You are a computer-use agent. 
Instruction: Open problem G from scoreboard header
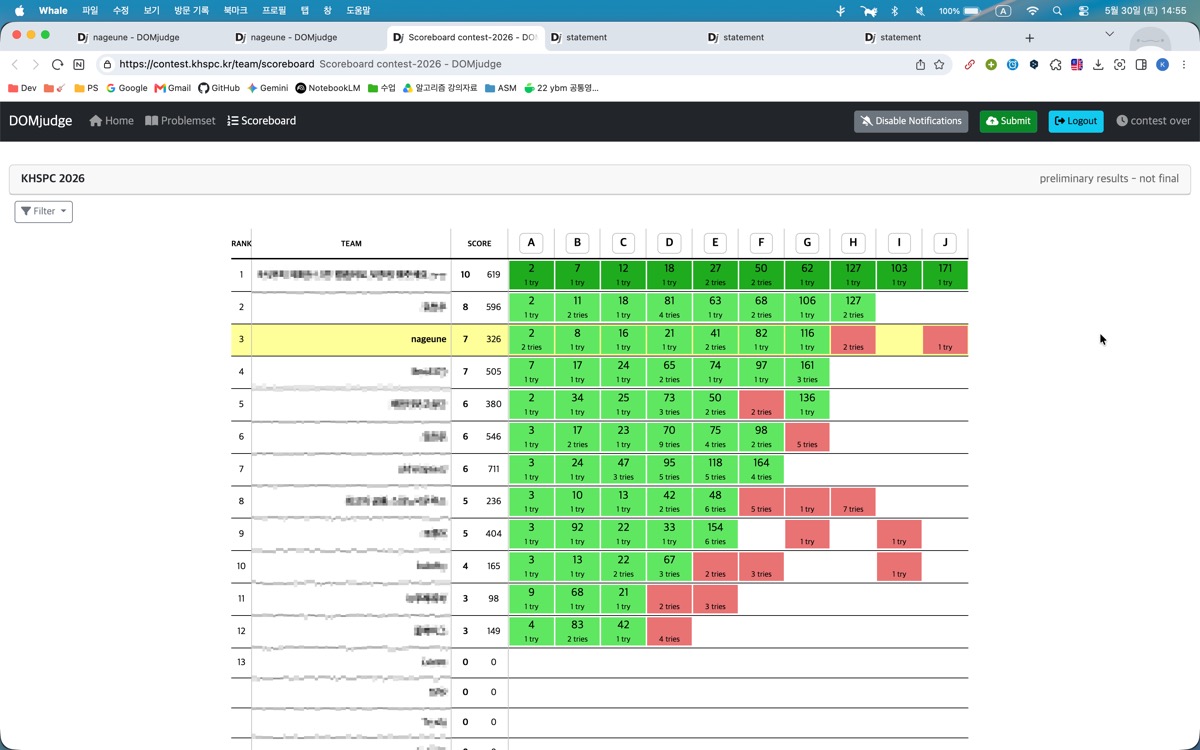[807, 243]
